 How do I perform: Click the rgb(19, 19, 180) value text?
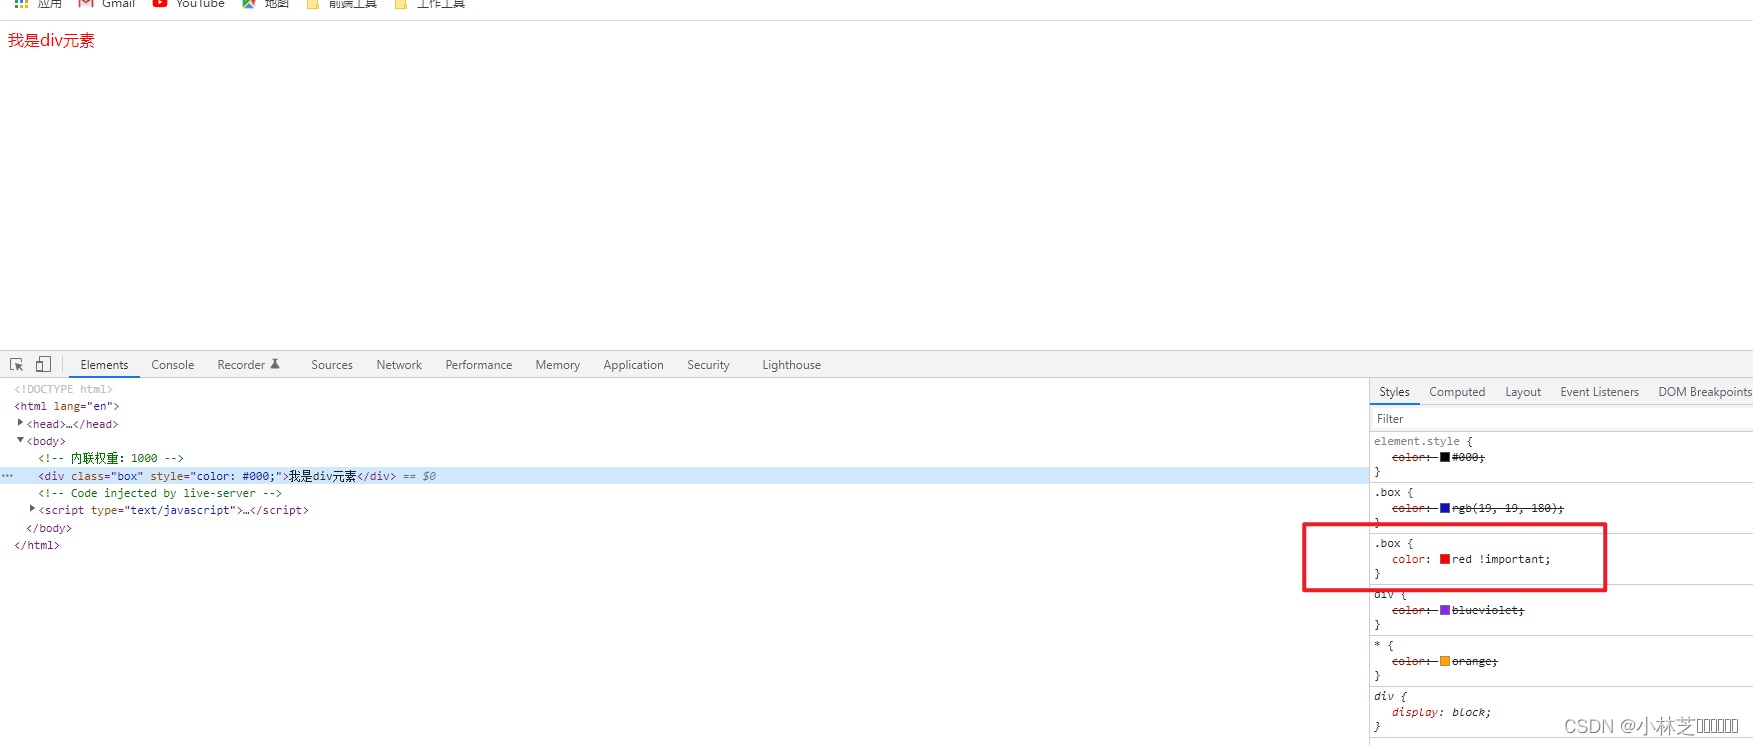(1507, 508)
